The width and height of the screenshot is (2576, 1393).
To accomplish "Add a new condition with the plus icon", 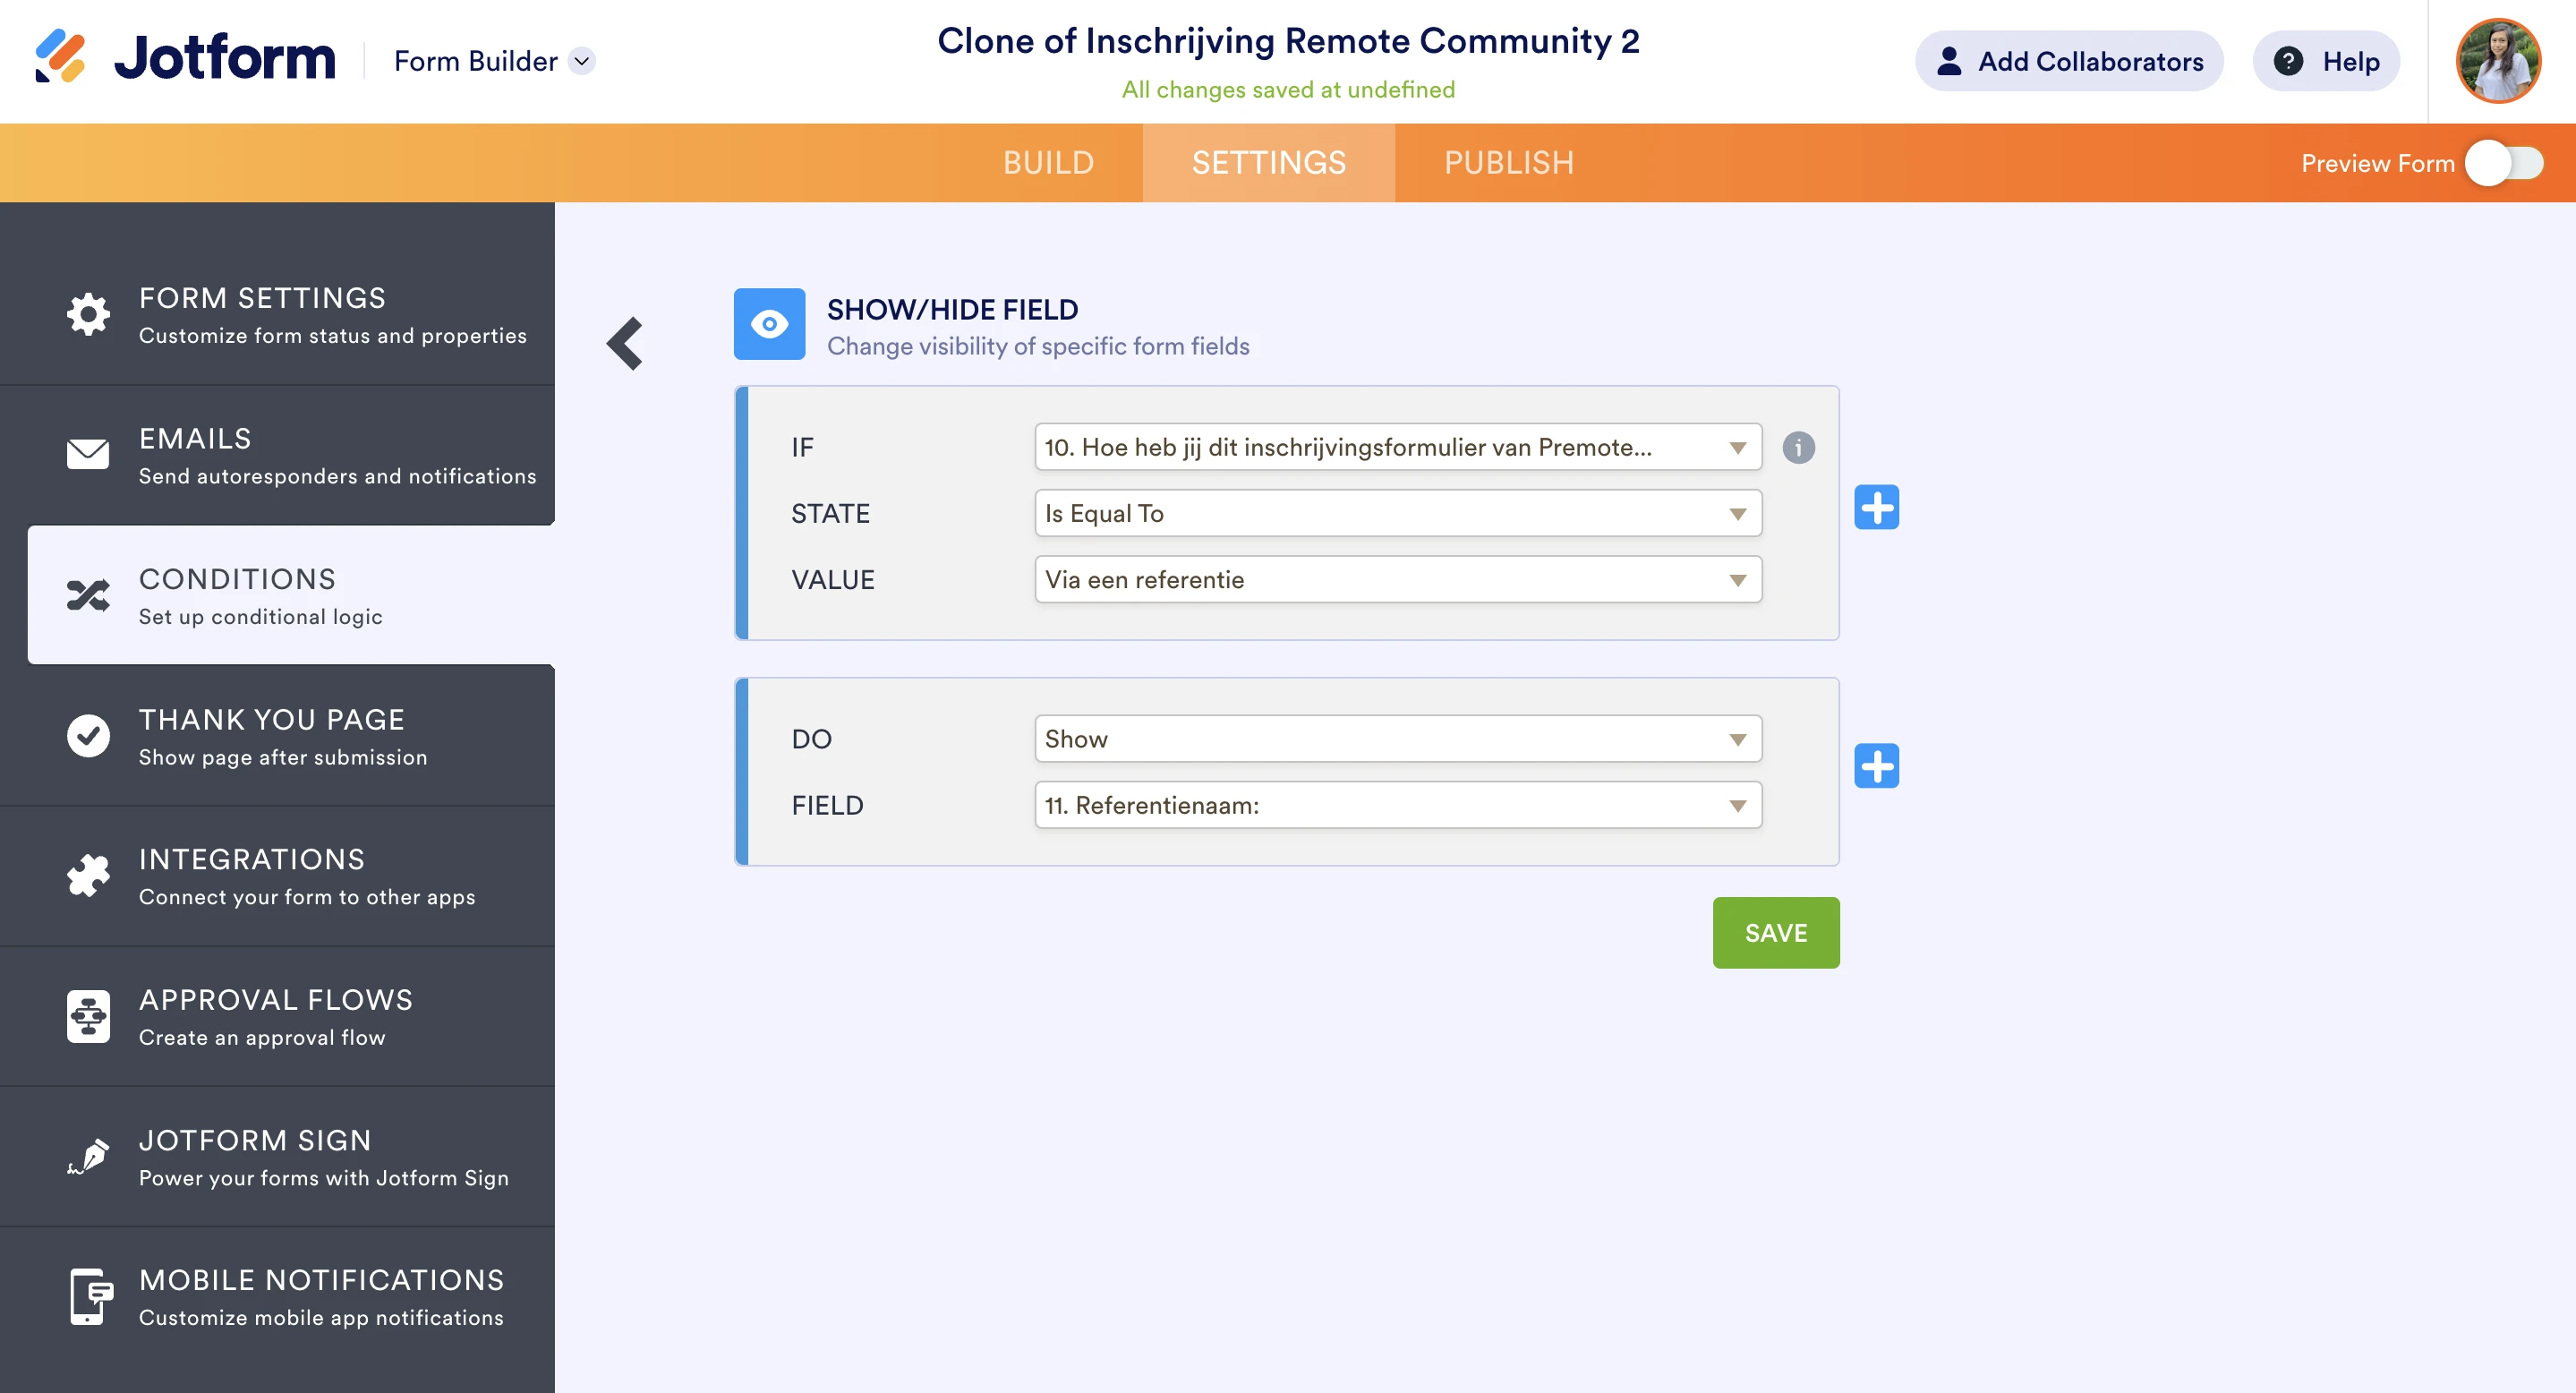I will tap(1878, 507).
